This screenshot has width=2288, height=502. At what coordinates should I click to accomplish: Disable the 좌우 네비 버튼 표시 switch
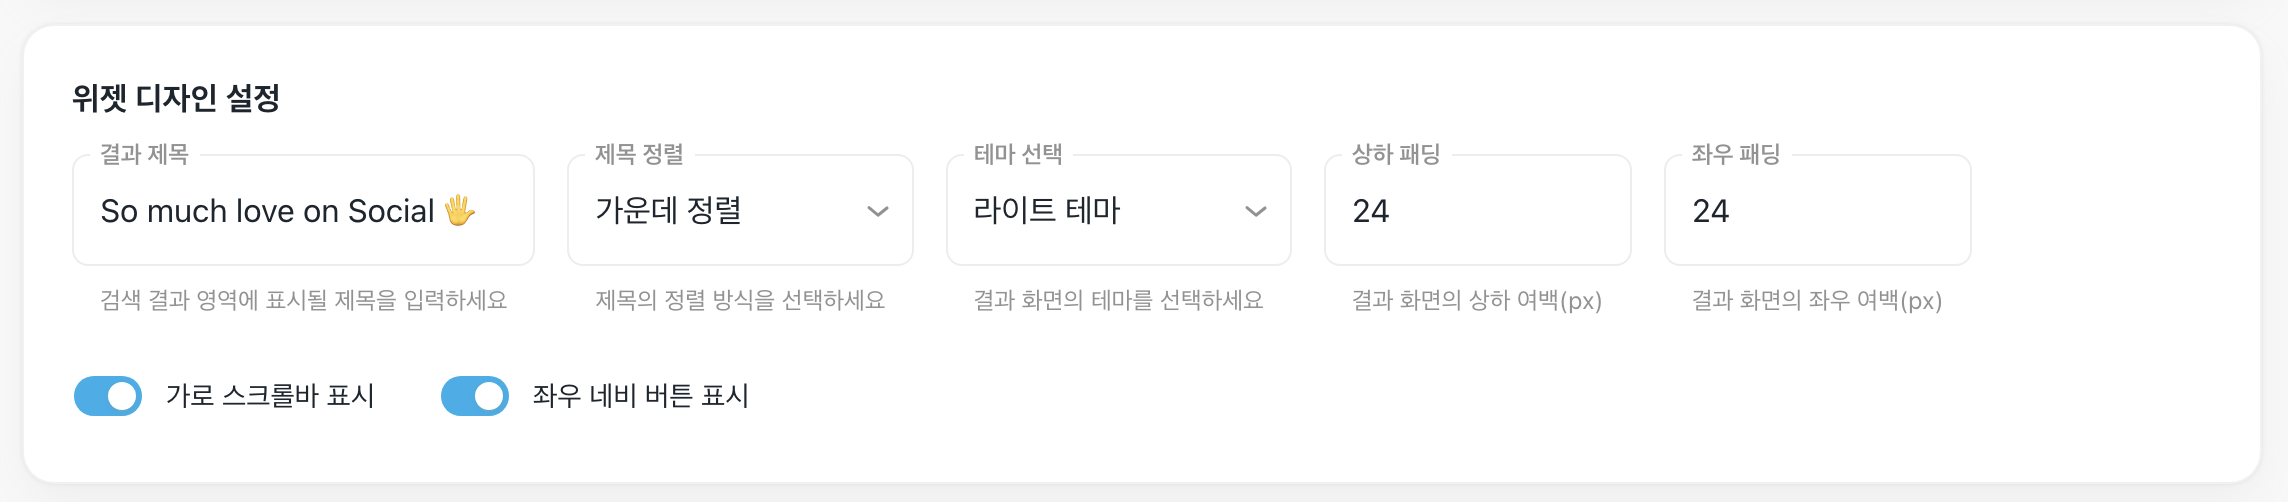coord(475,396)
